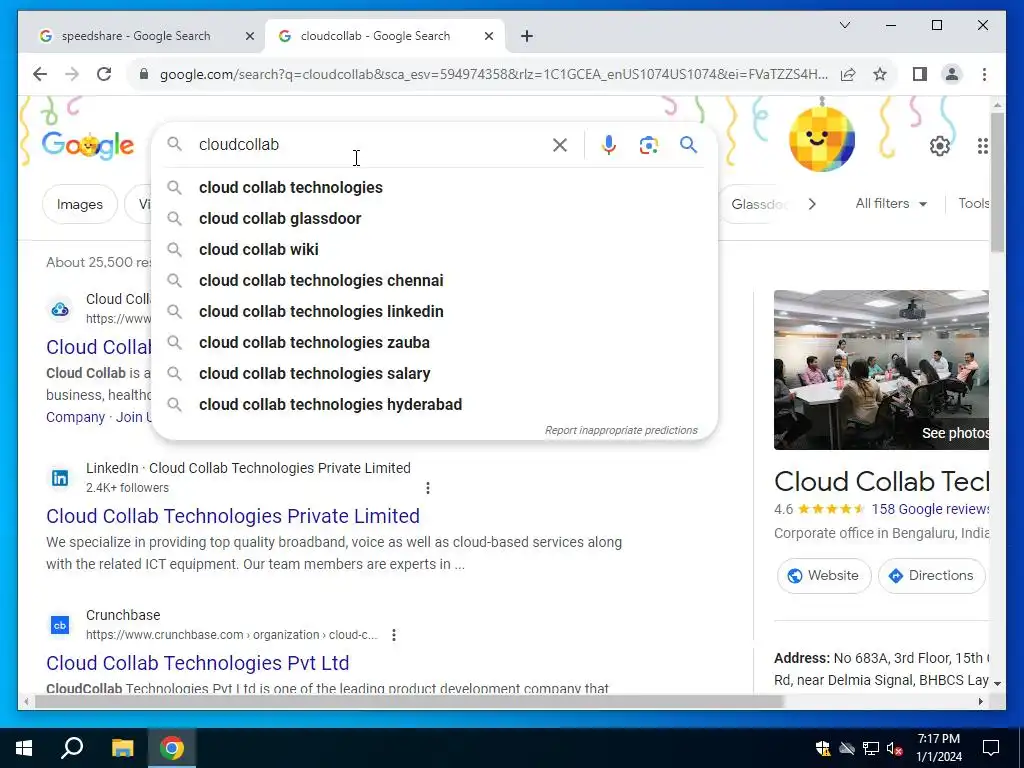This screenshot has height=768, width=1024.
Task: Open Google quick settings gear
Action: click(x=940, y=146)
